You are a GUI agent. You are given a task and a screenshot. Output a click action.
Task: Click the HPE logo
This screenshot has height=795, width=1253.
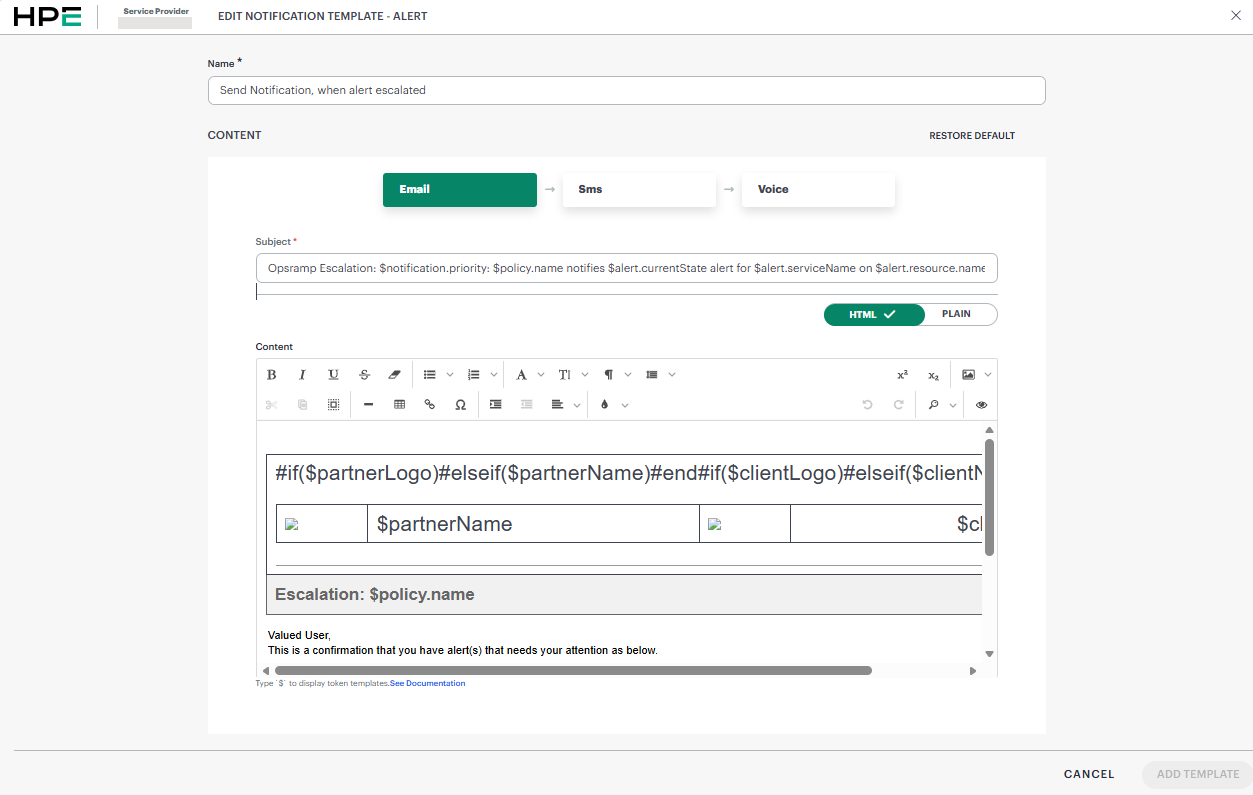[48, 16]
